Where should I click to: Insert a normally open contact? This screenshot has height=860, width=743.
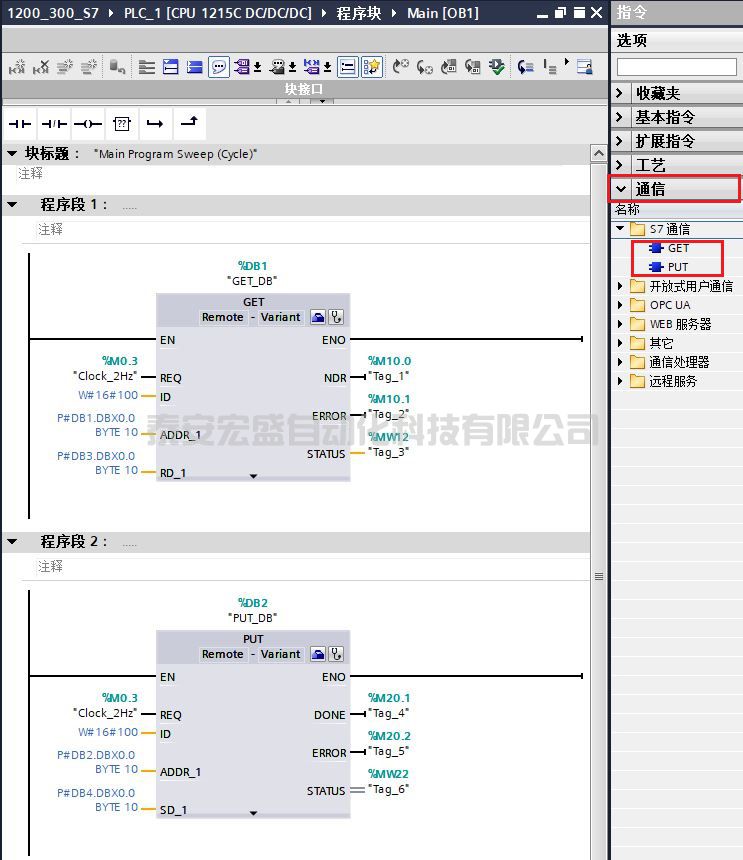(20, 124)
